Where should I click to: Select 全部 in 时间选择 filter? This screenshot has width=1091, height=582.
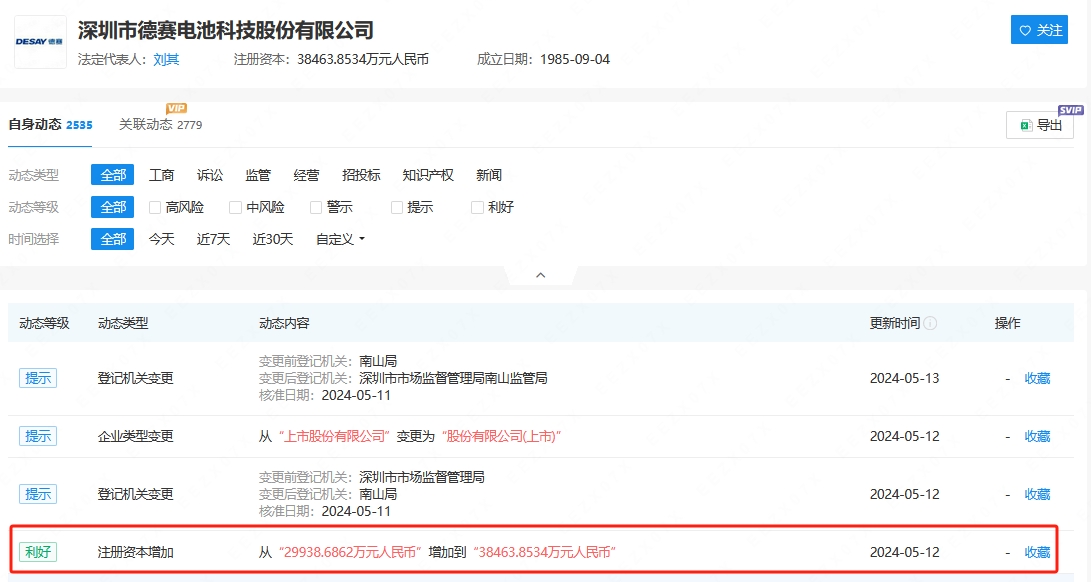[x=113, y=239]
